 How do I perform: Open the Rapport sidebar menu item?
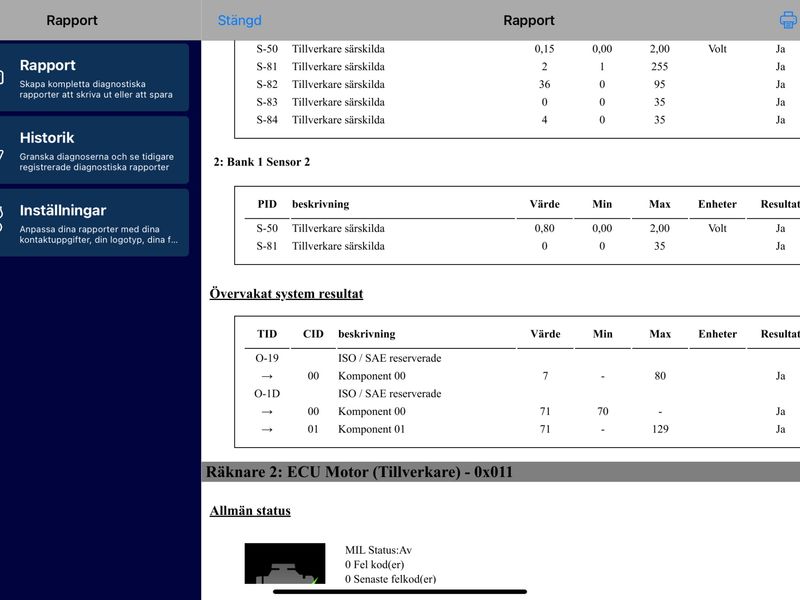coord(94,78)
